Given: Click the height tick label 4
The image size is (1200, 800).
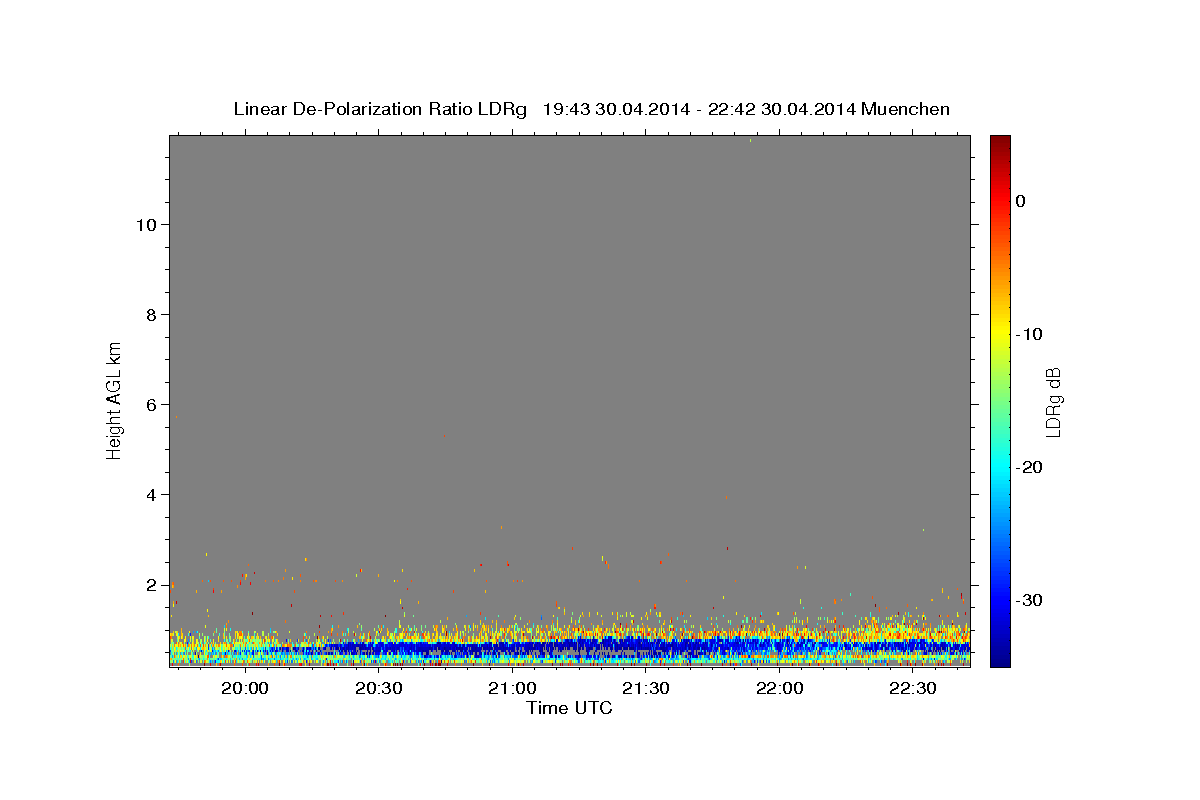Looking at the screenshot, I should coord(151,495).
